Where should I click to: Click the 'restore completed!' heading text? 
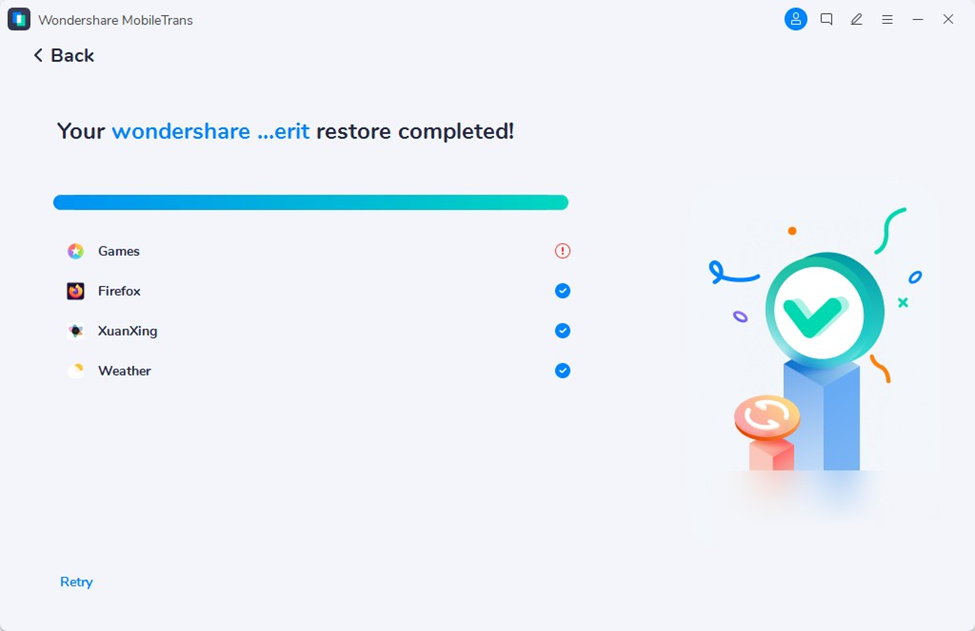[415, 131]
